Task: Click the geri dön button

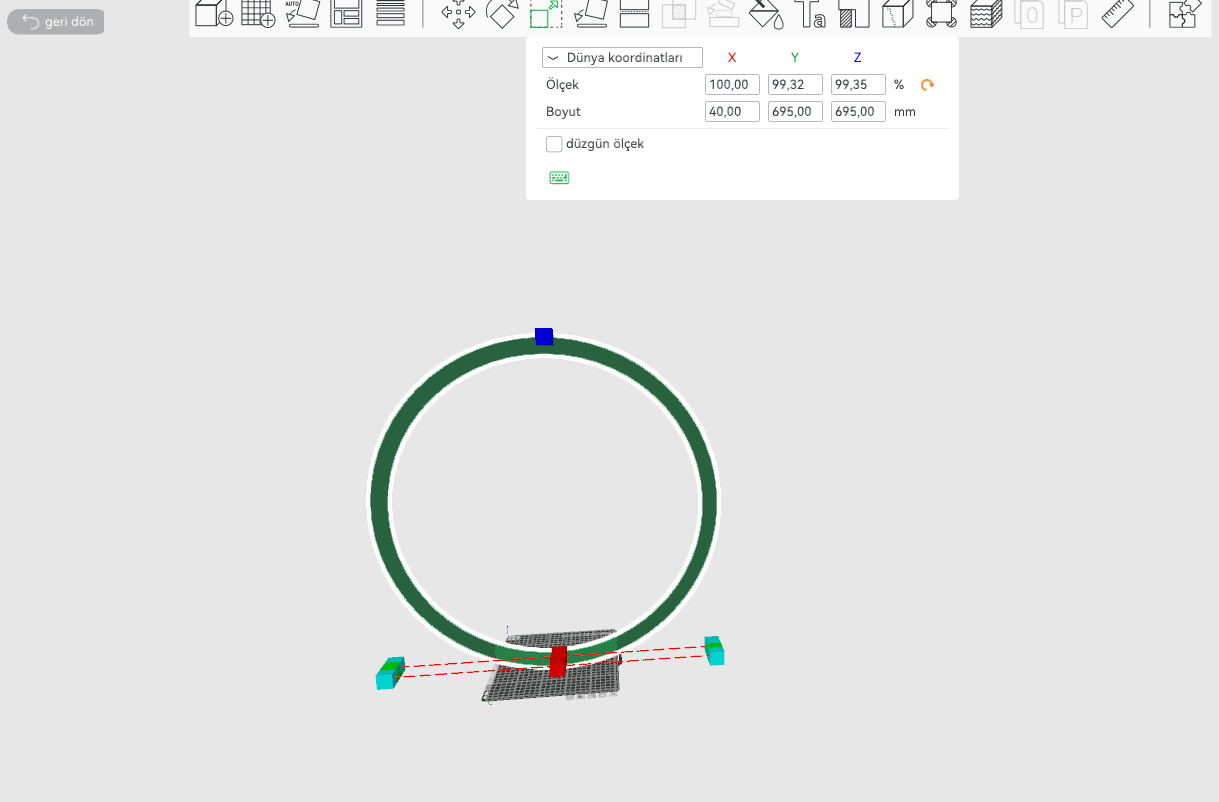Action: click(x=56, y=22)
